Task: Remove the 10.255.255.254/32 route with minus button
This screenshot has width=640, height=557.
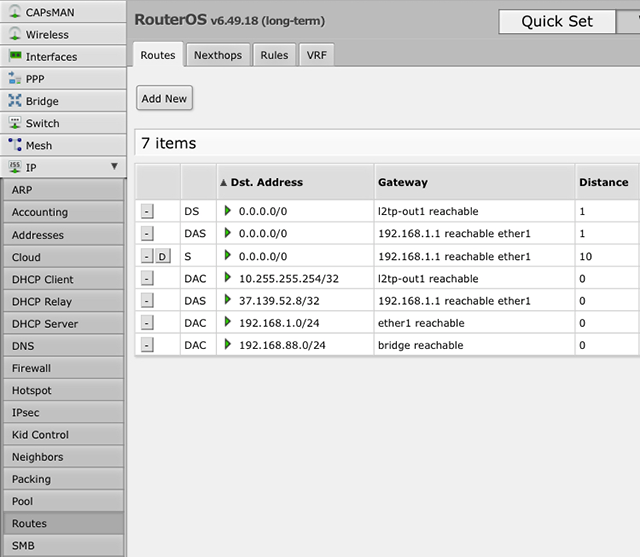Action: click(147, 279)
